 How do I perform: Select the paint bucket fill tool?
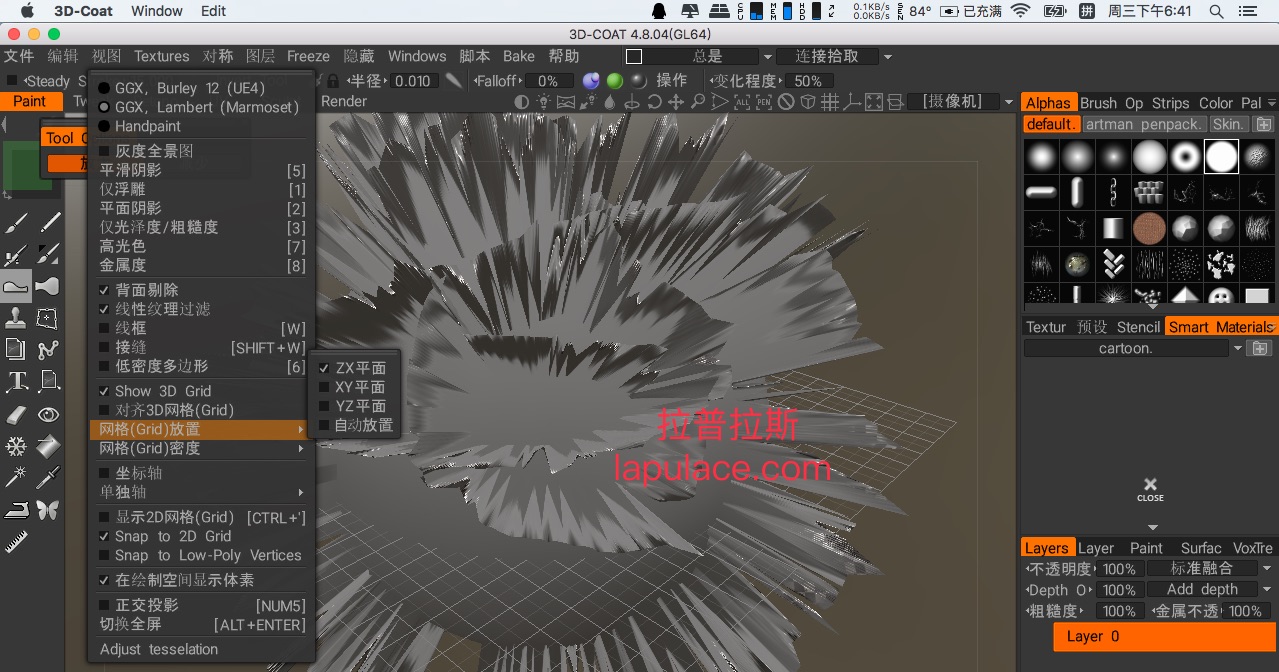pos(48,446)
